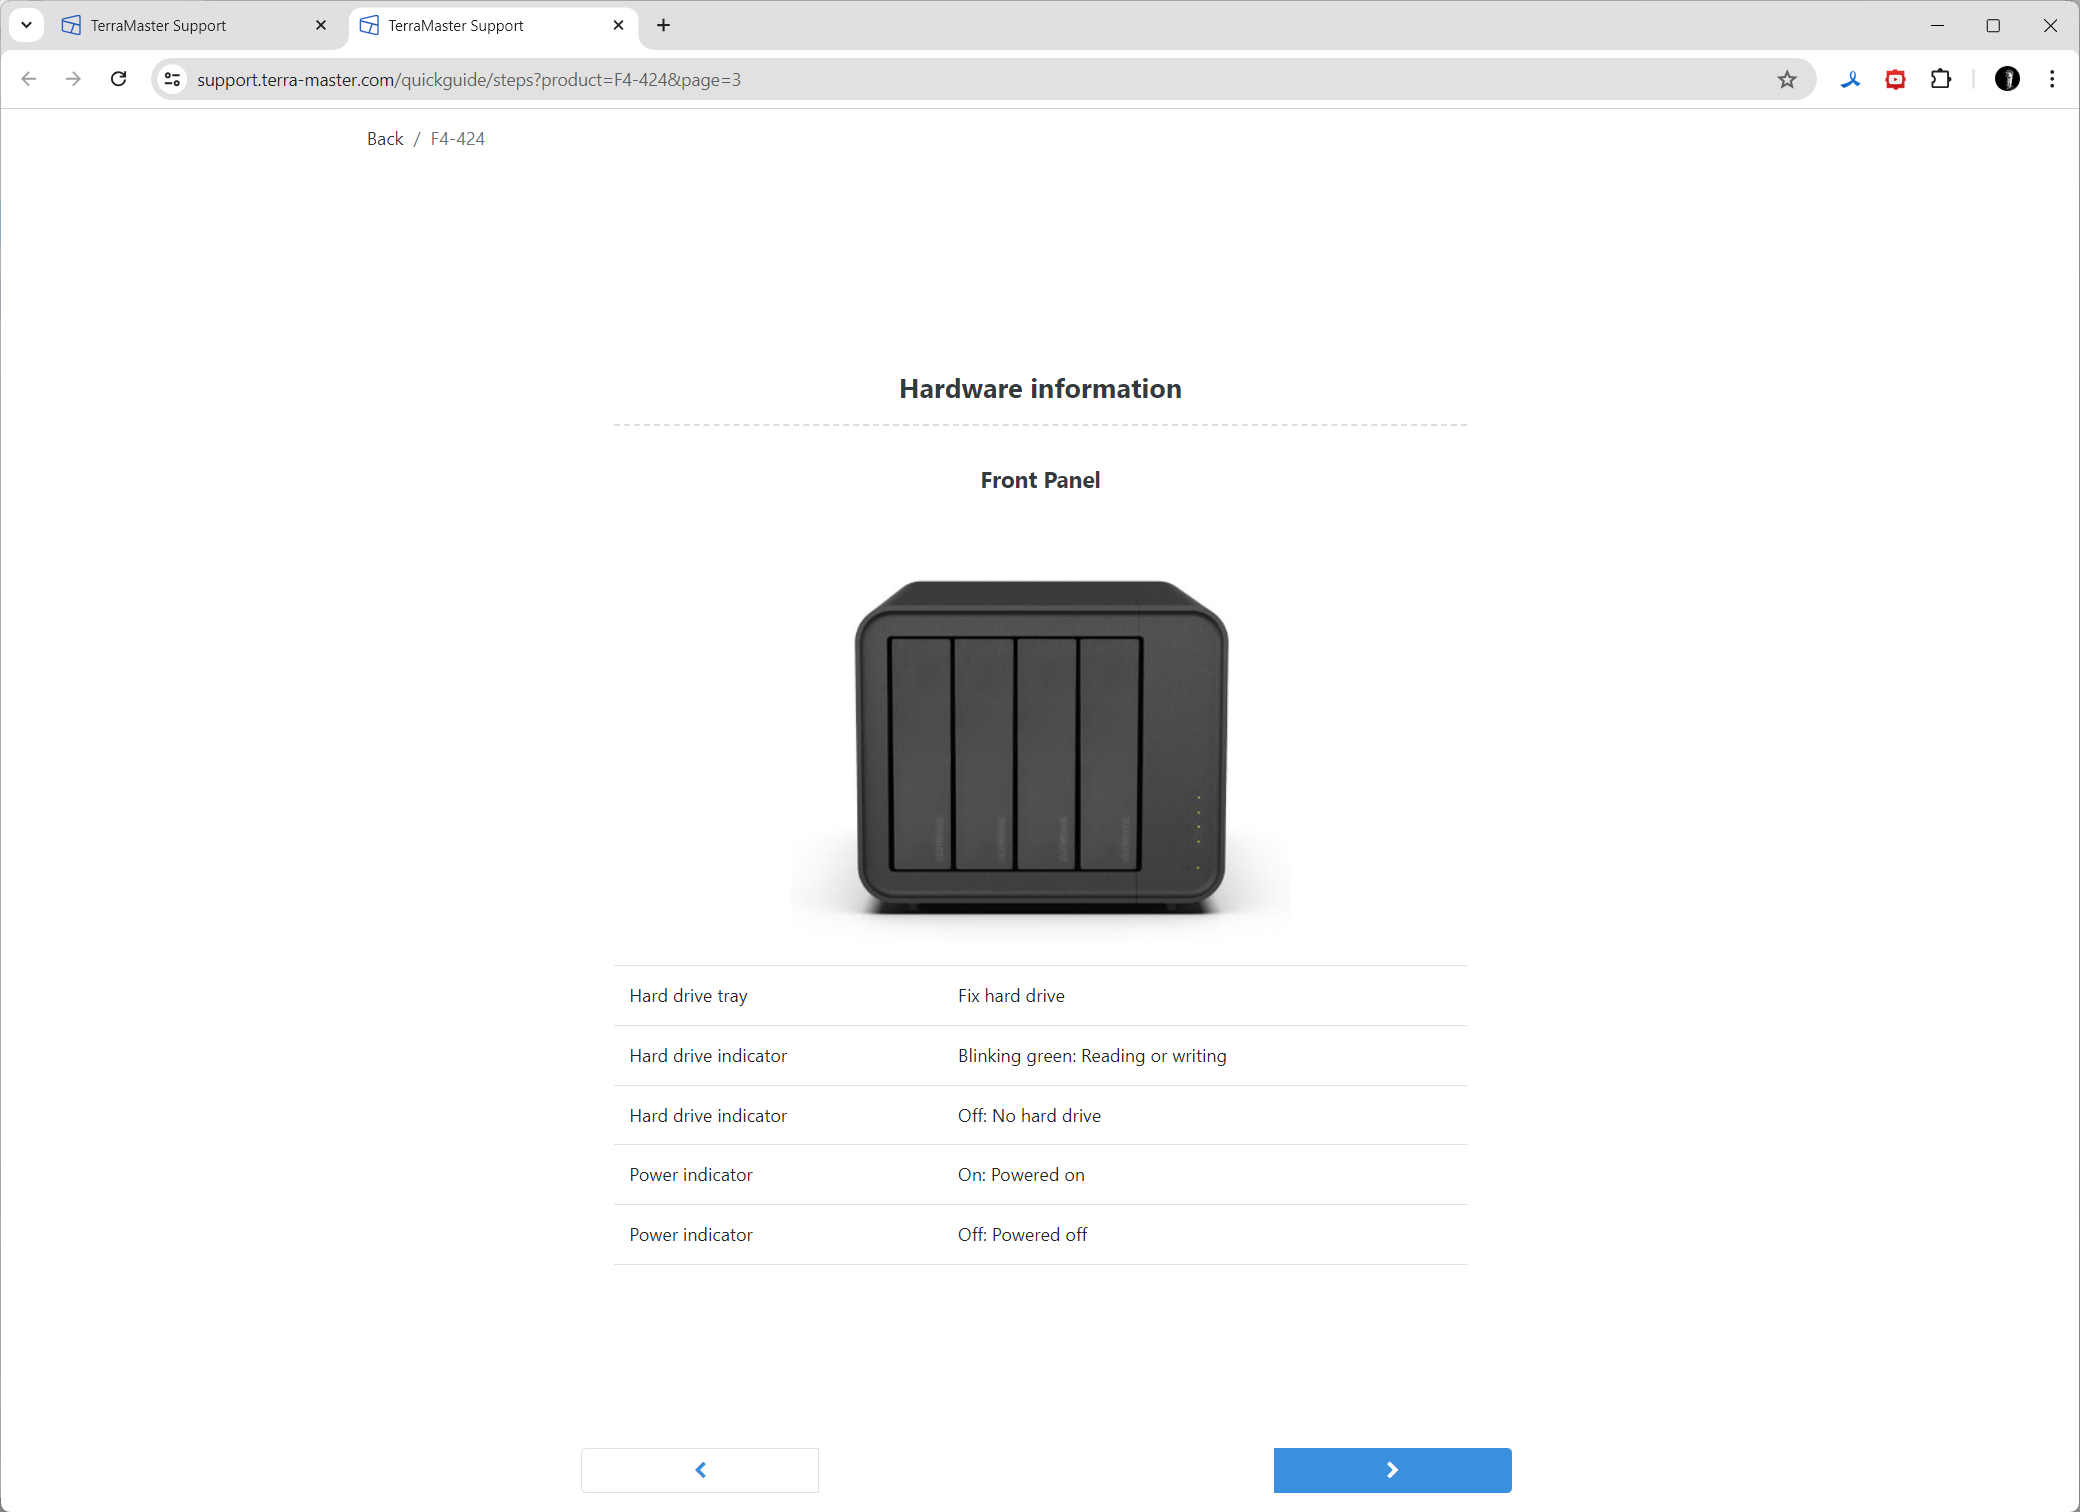The image size is (2080, 1512).
Task: Click the red extension icon in the toolbar
Action: click(x=1895, y=79)
